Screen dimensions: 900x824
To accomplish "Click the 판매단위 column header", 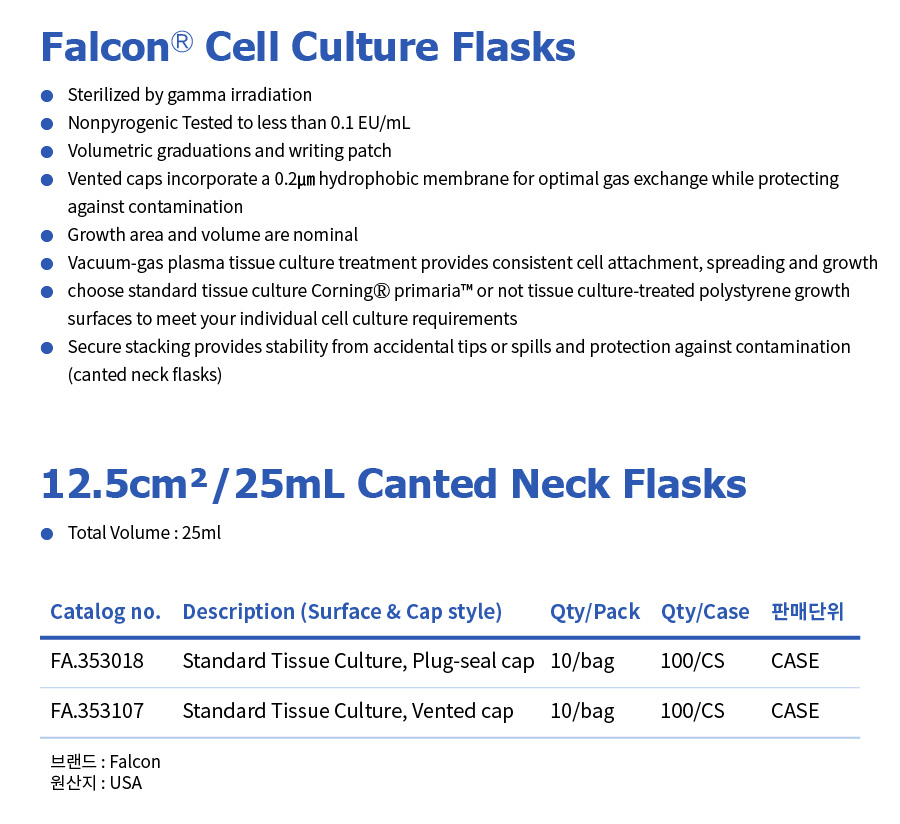I will [x=807, y=611].
